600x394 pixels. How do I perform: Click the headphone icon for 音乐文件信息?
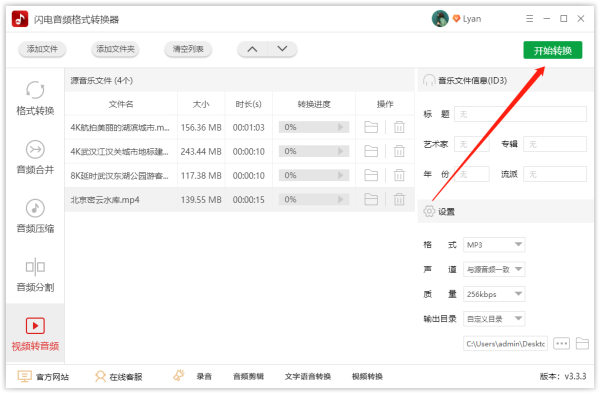[x=429, y=80]
